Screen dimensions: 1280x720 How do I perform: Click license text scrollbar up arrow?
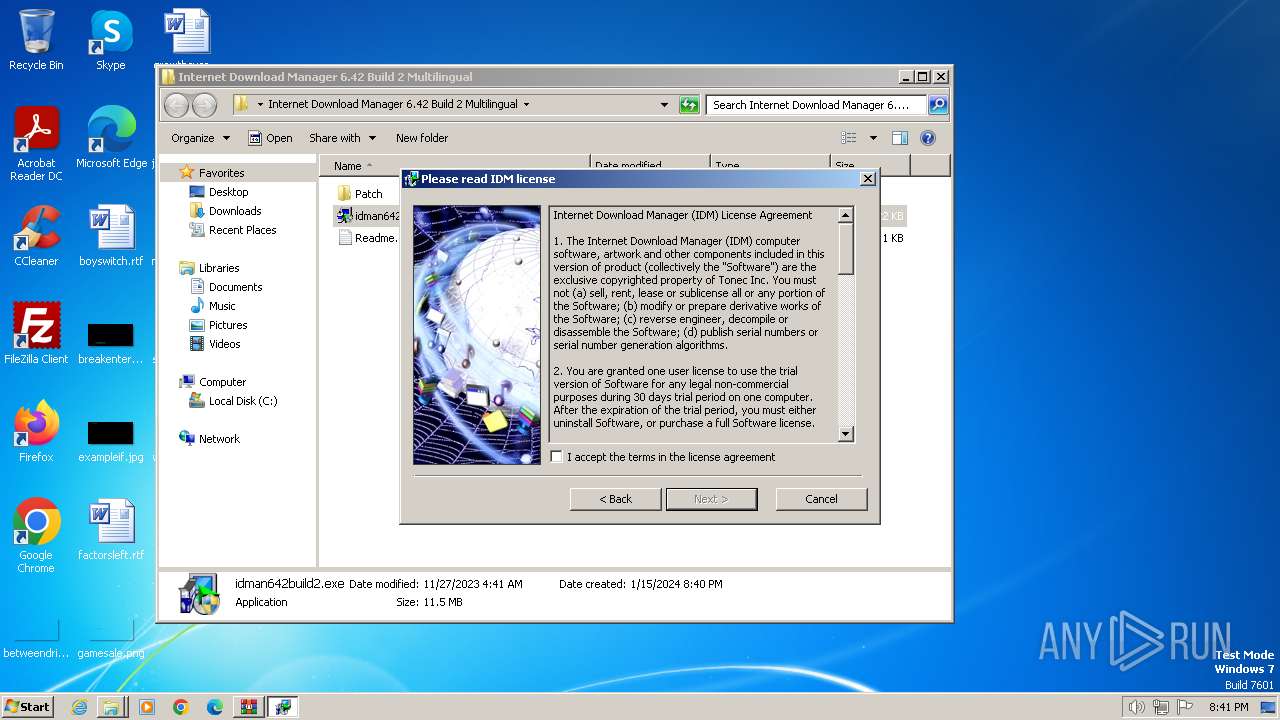pyautogui.click(x=845, y=215)
